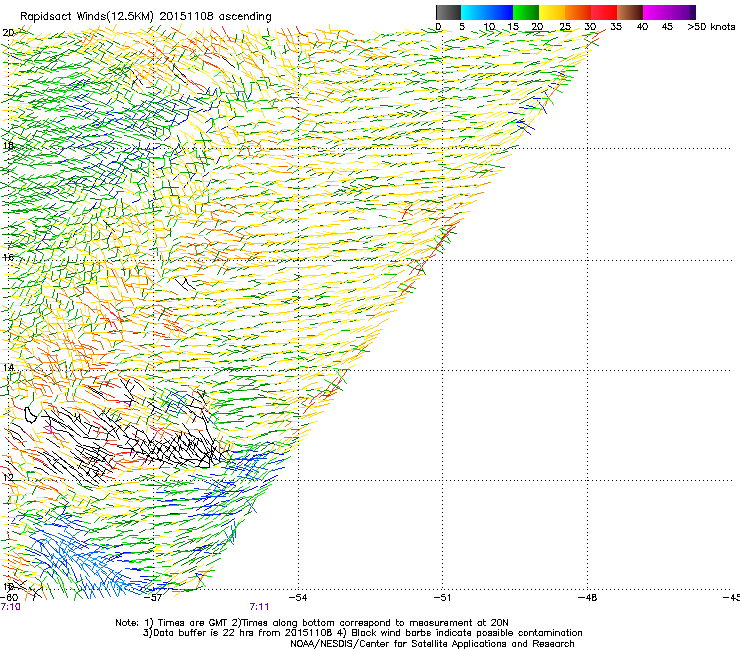This screenshot has width=740, height=650.
Task: Click the '25' legend tick label
Action: (x=565, y=27)
